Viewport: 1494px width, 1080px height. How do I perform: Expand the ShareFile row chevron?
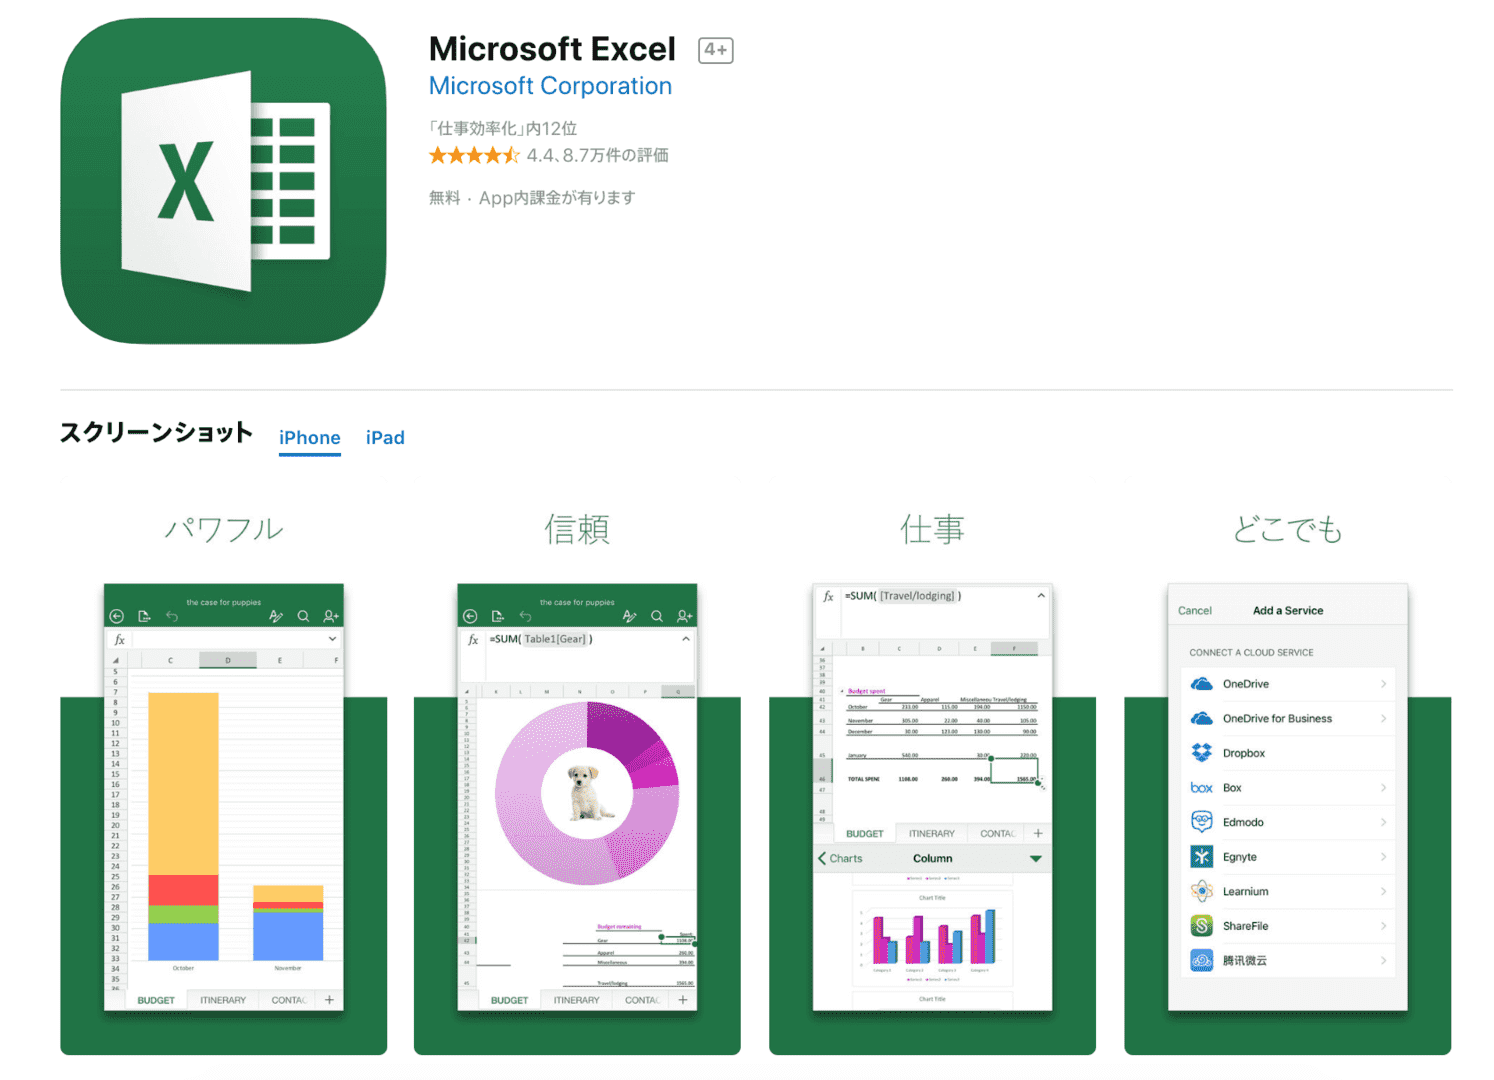[x=1384, y=926]
